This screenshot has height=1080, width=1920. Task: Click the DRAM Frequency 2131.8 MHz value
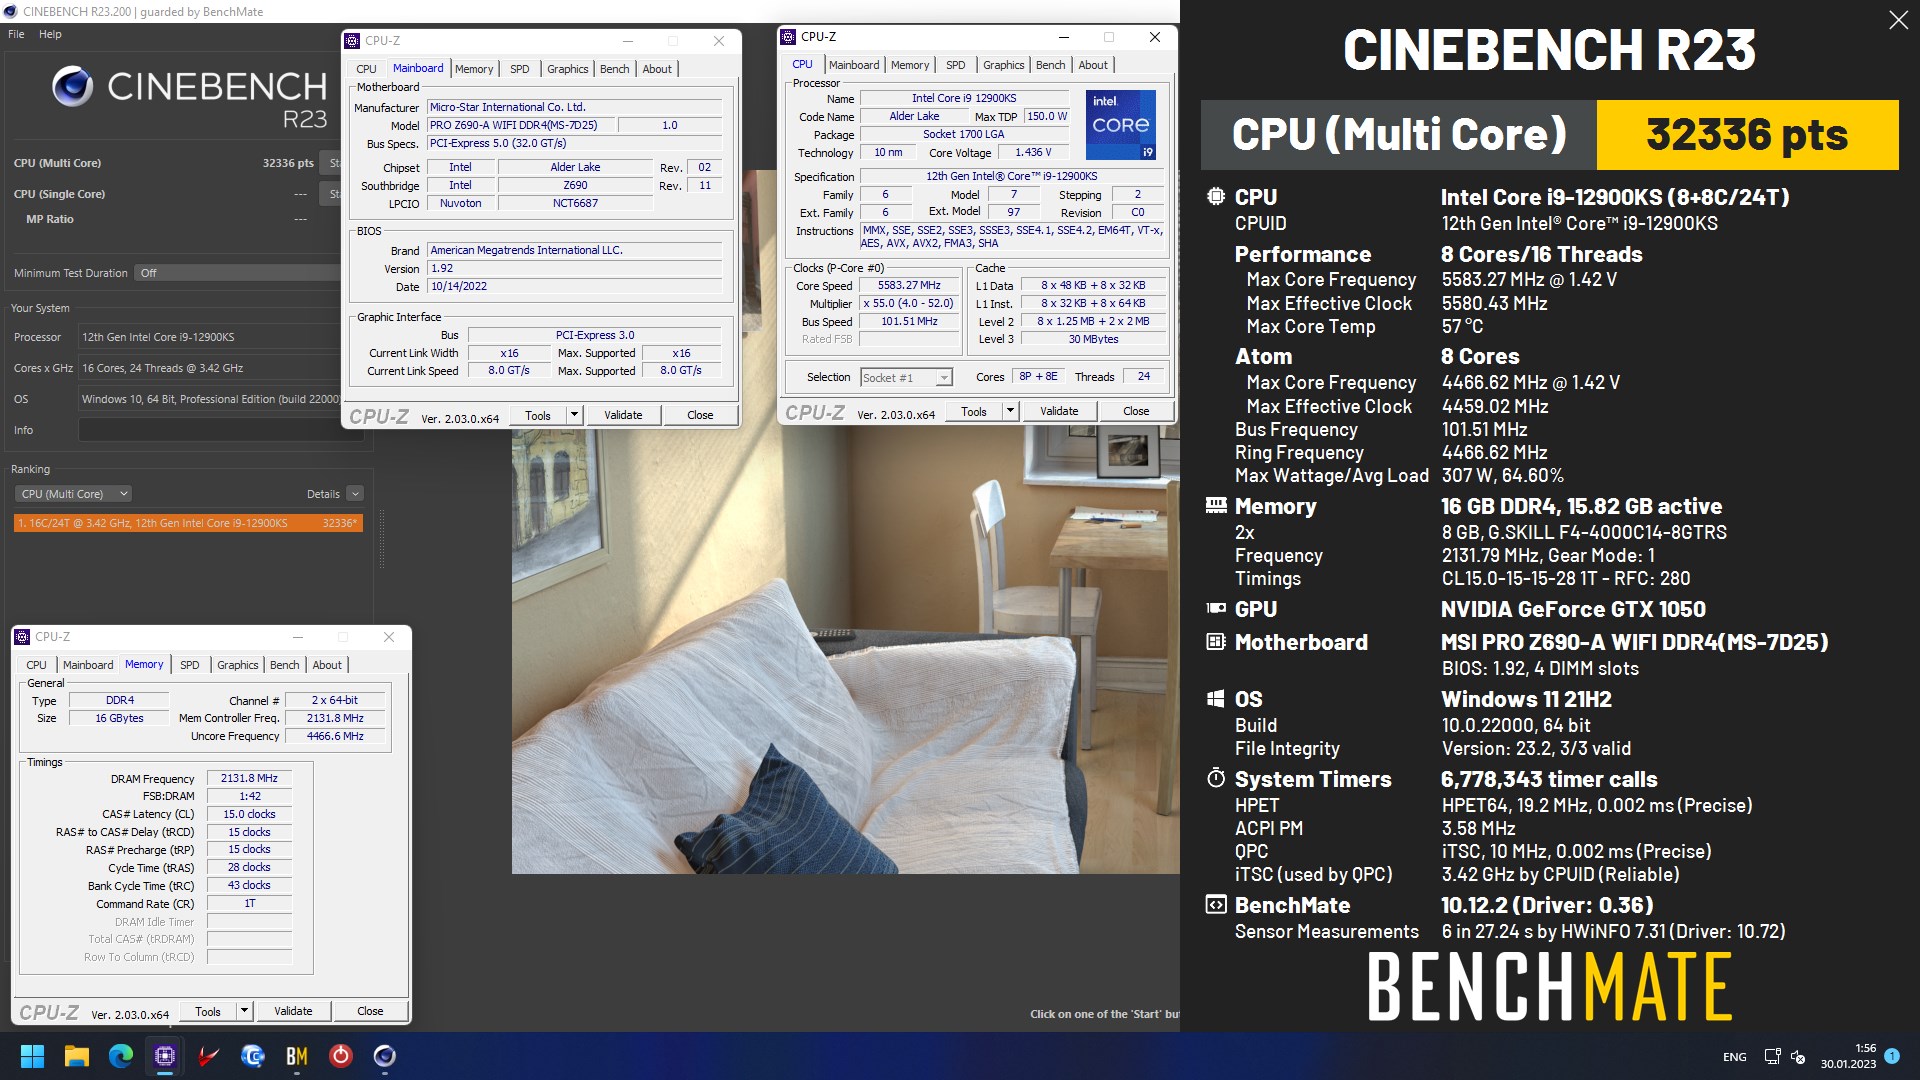(249, 778)
